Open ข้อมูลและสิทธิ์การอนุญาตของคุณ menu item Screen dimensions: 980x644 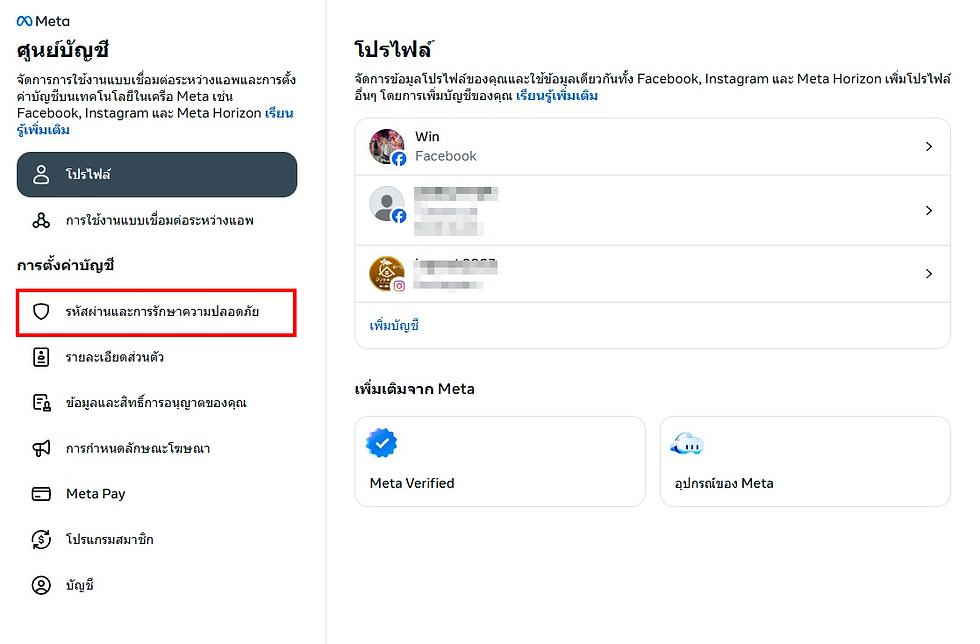click(156, 403)
